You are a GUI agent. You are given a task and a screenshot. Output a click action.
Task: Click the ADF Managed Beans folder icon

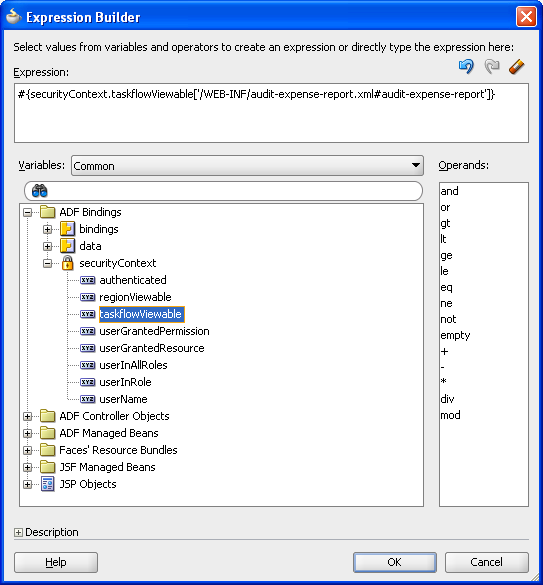pyautogui.click(x=48, y=433)
